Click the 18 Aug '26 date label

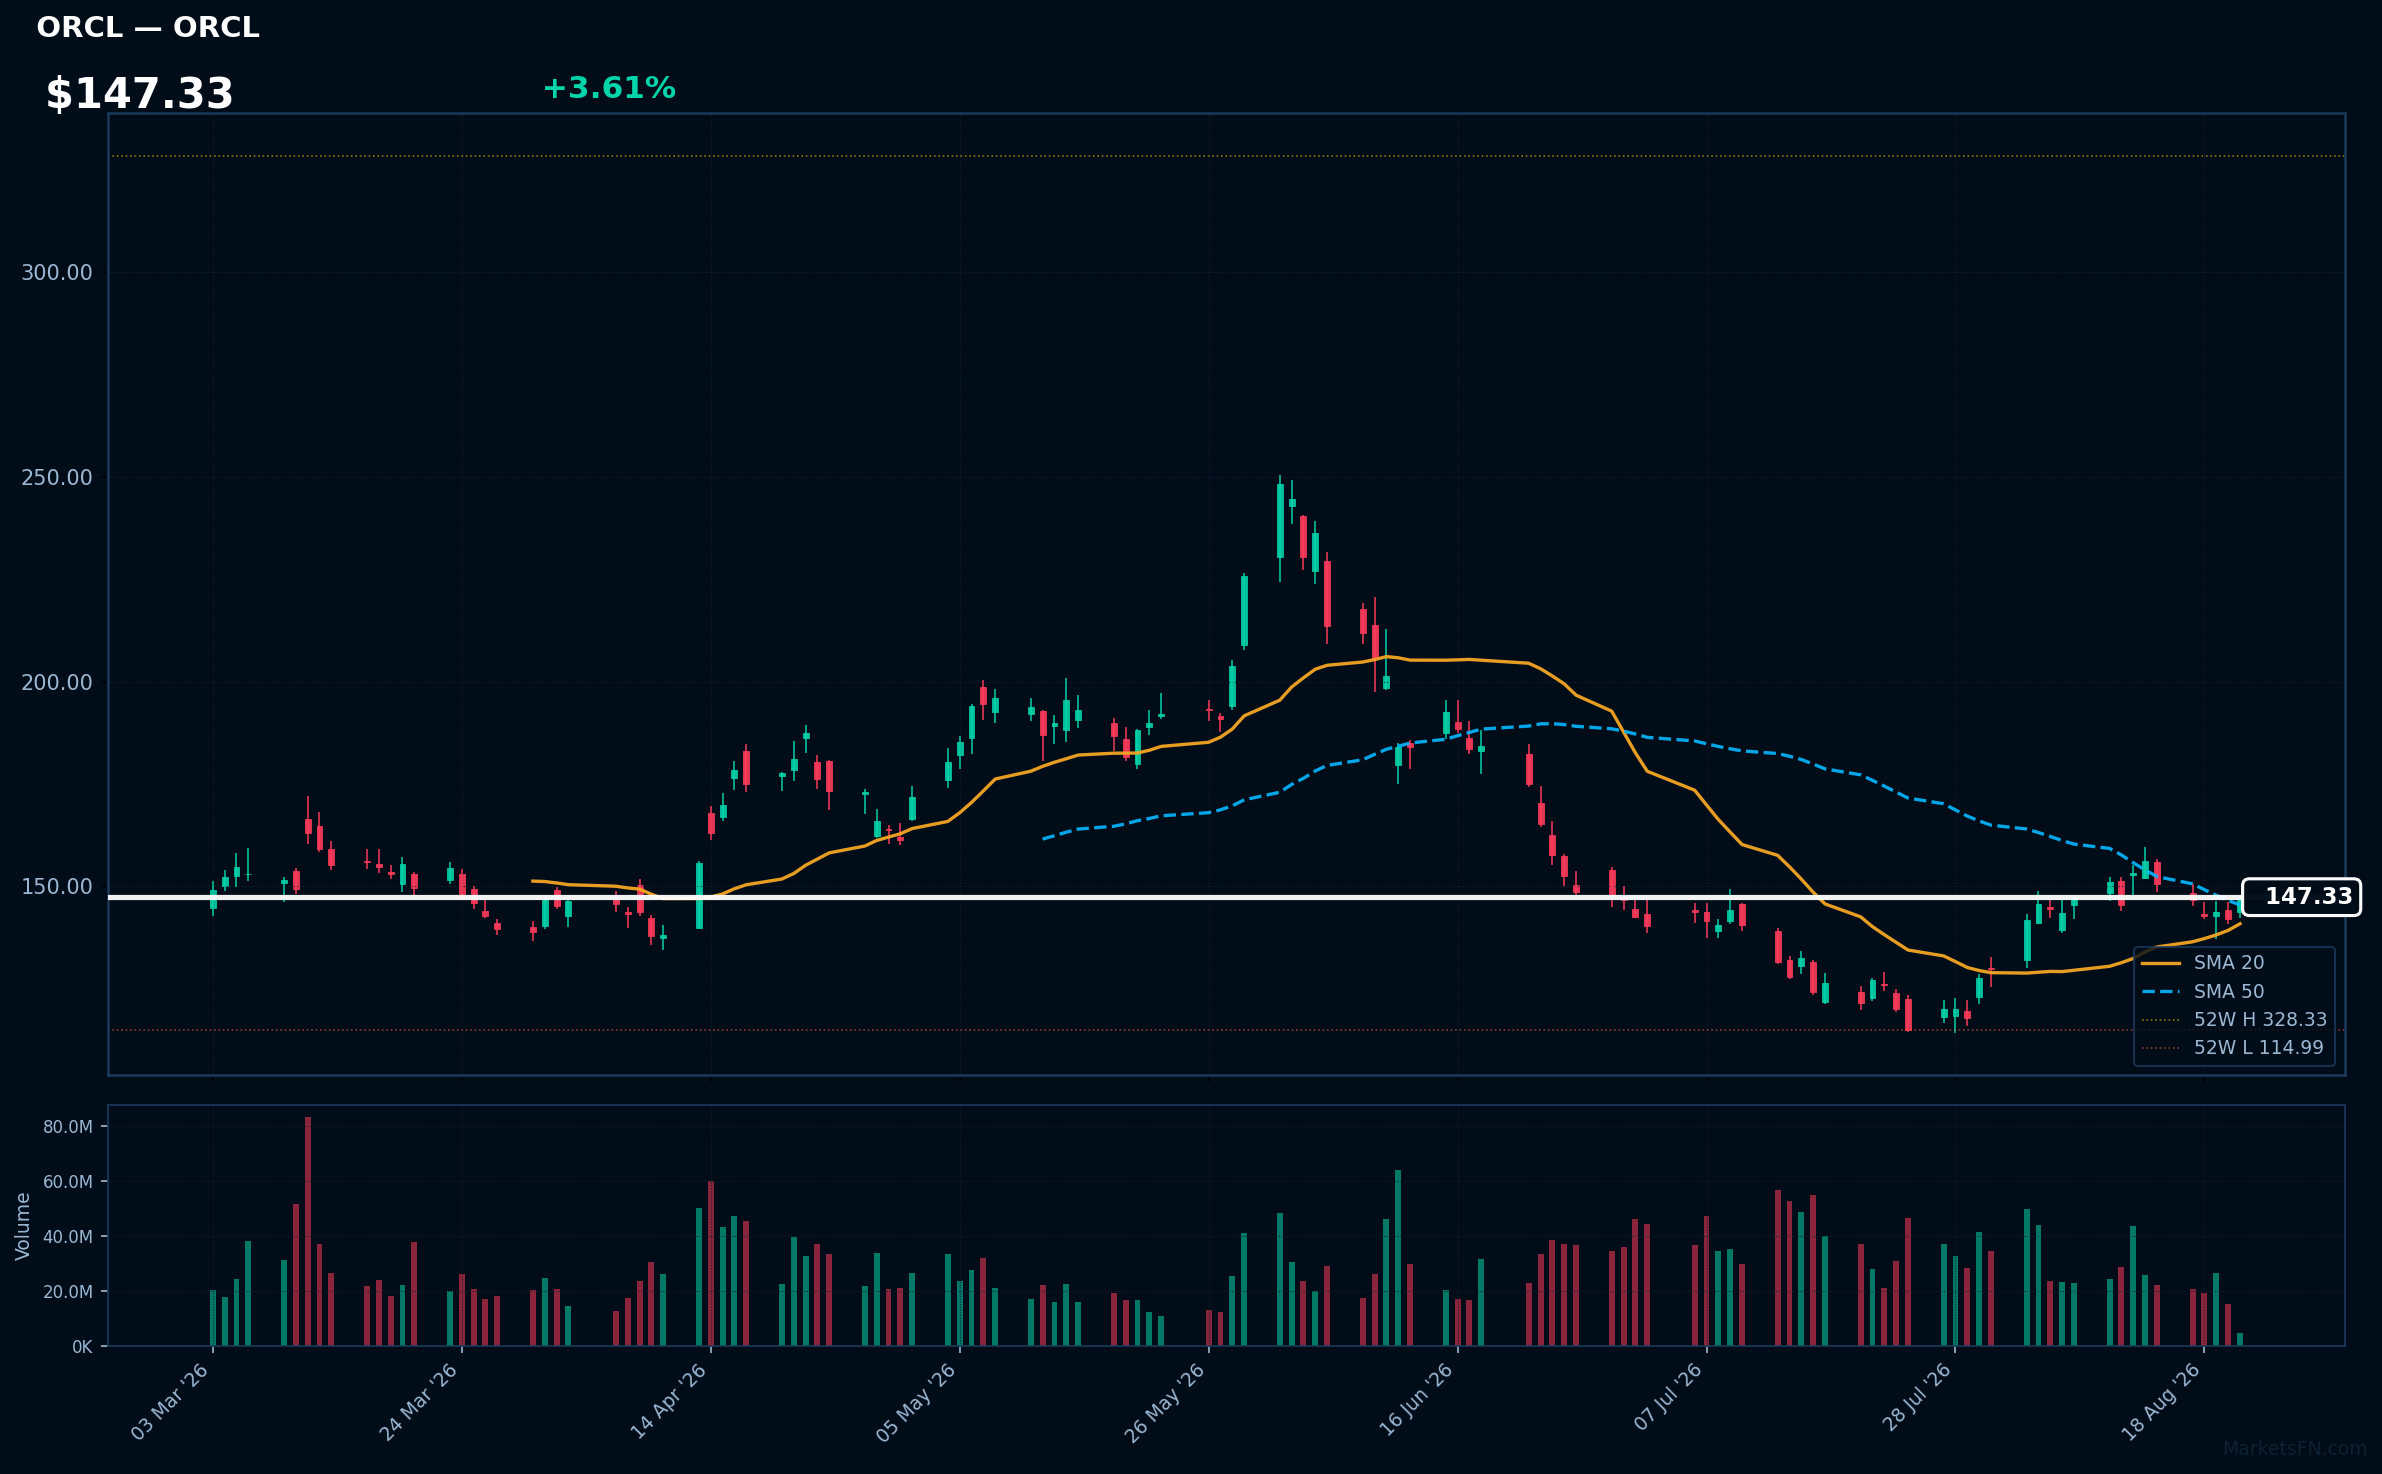click(x=2161, y=1402)
